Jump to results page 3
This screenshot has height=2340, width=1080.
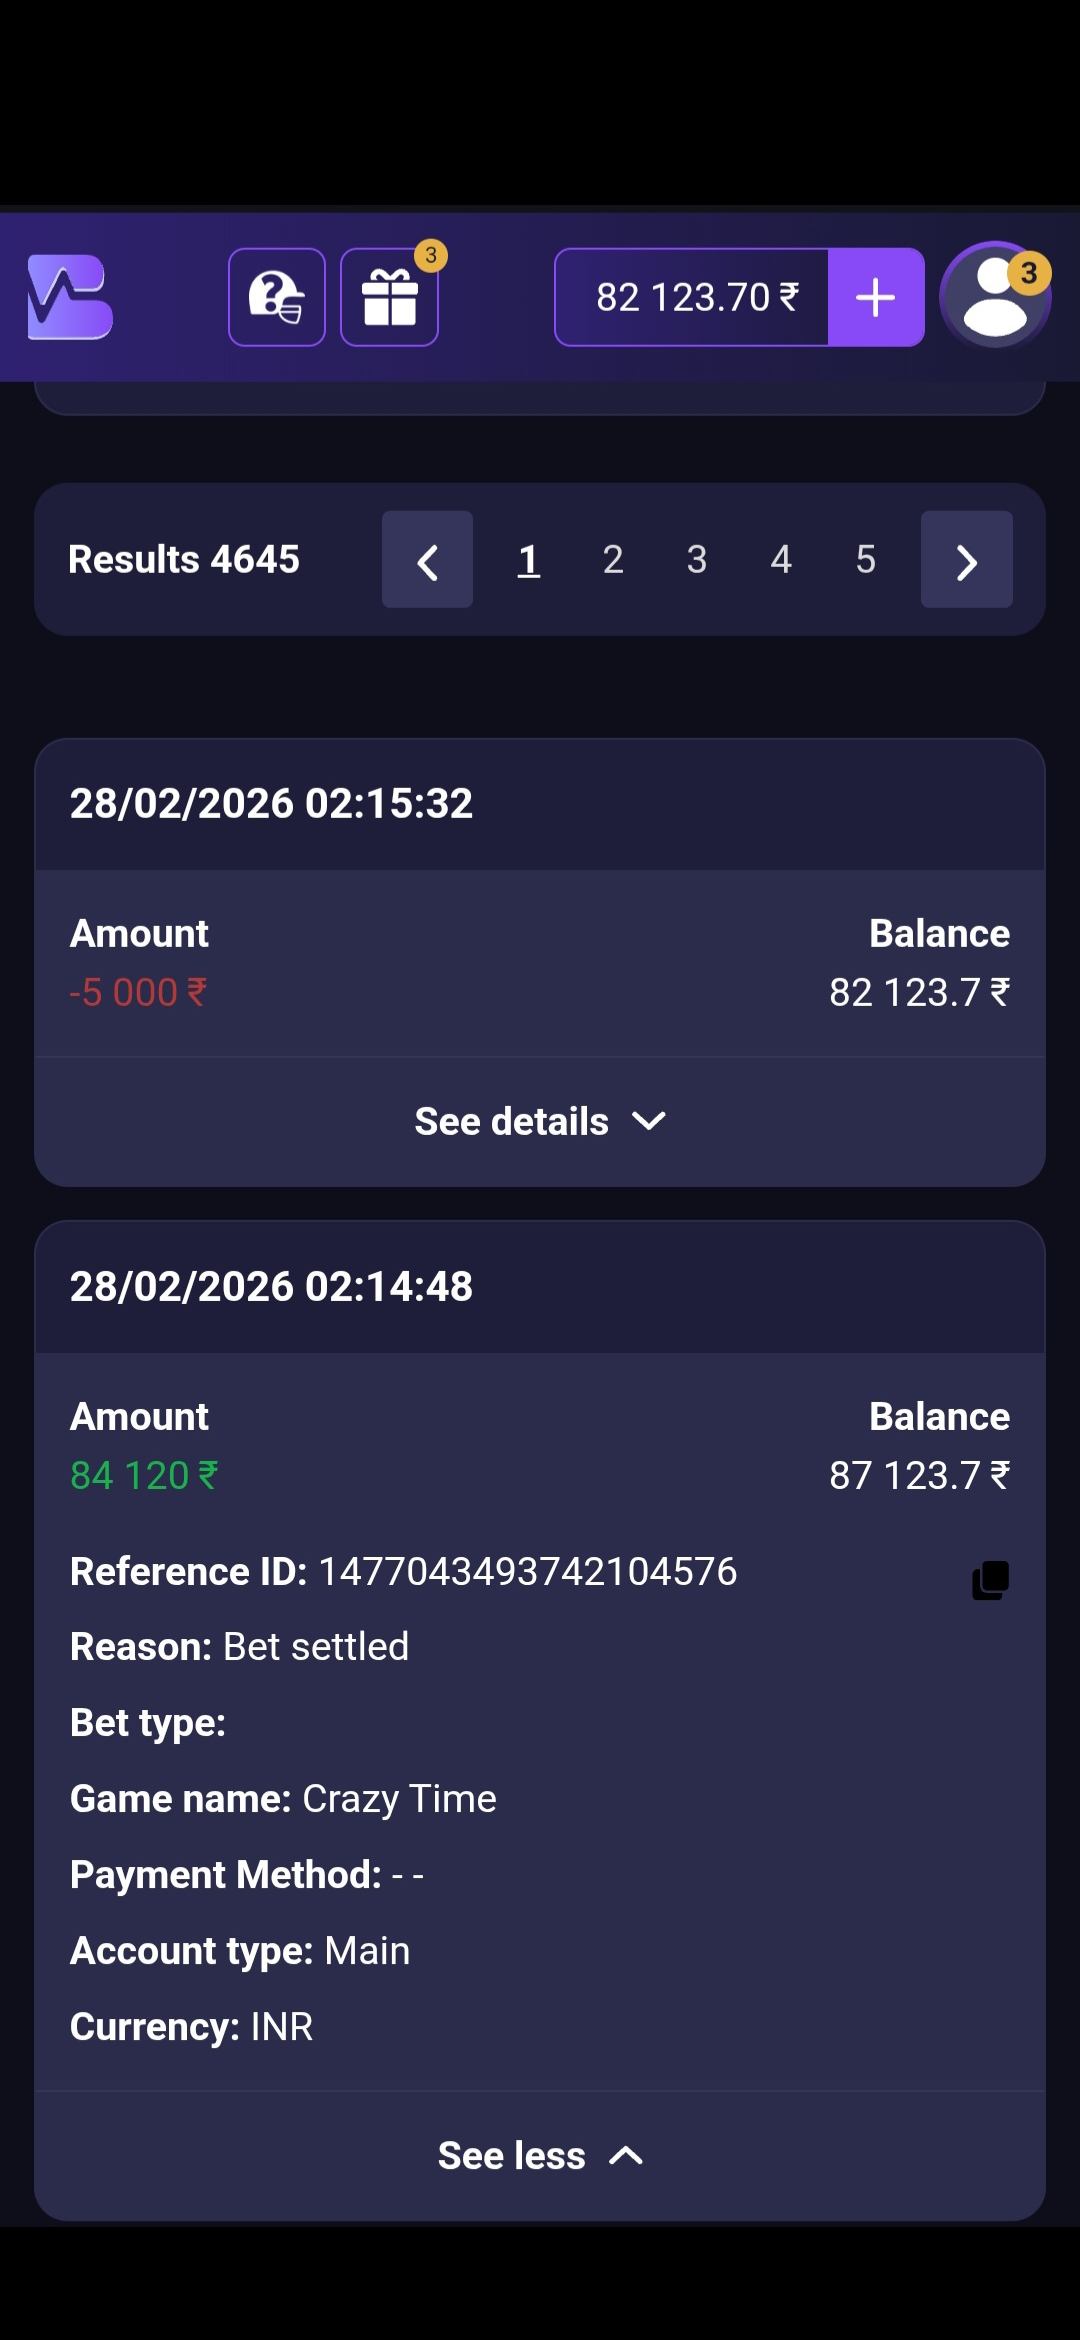pos(697,560)
